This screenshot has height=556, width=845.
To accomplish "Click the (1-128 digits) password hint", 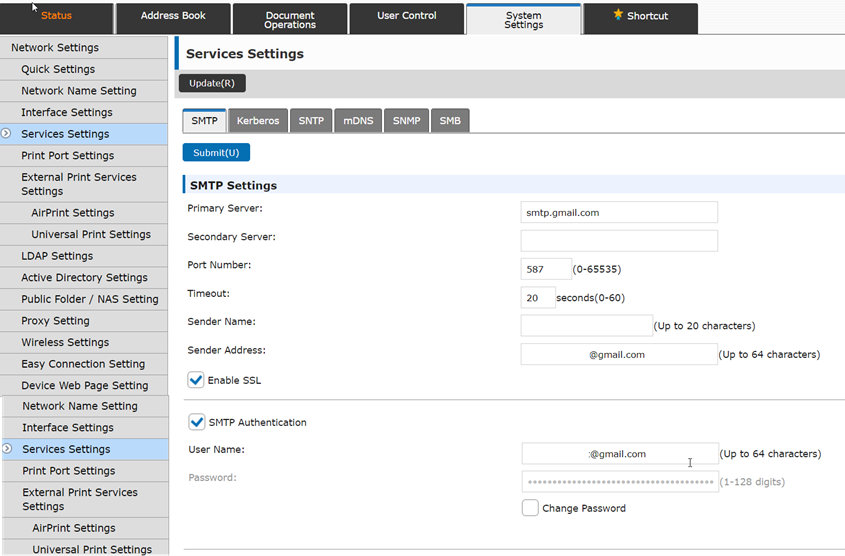I will click(x=752, y=482).
